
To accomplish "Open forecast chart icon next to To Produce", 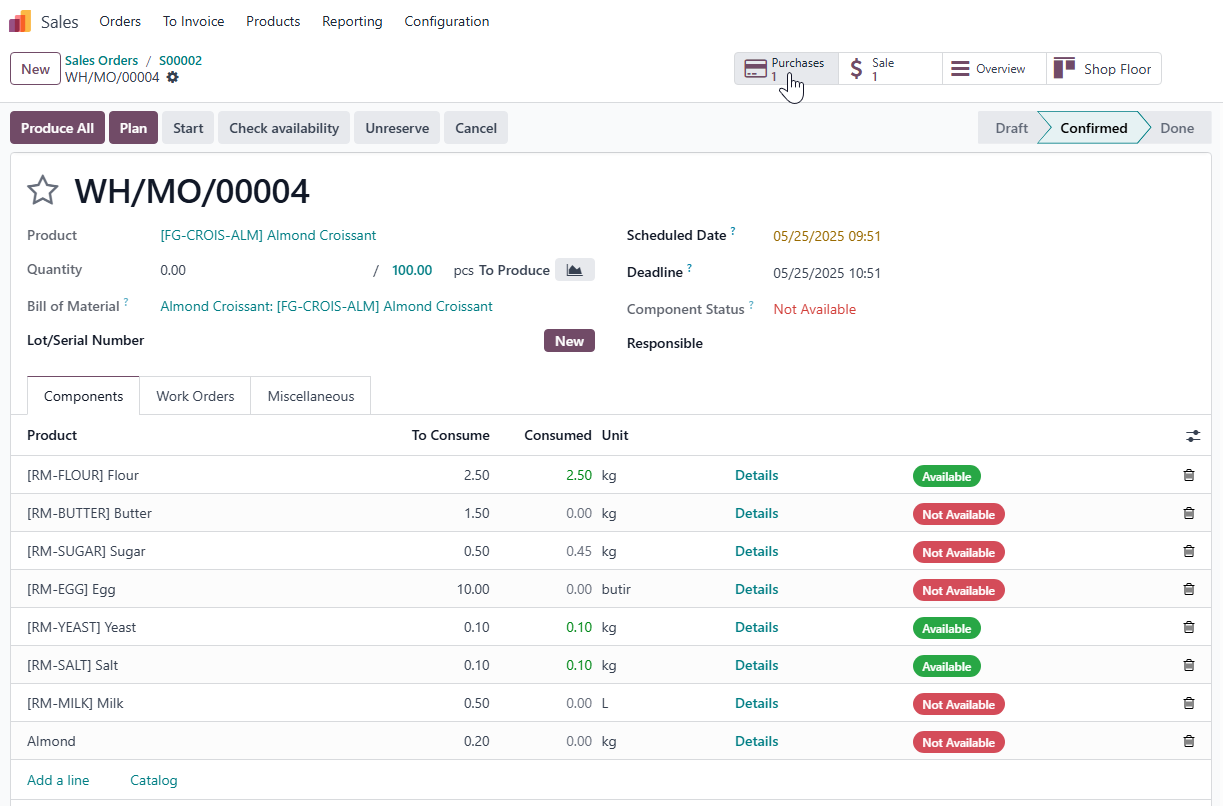I will (575, 270).
